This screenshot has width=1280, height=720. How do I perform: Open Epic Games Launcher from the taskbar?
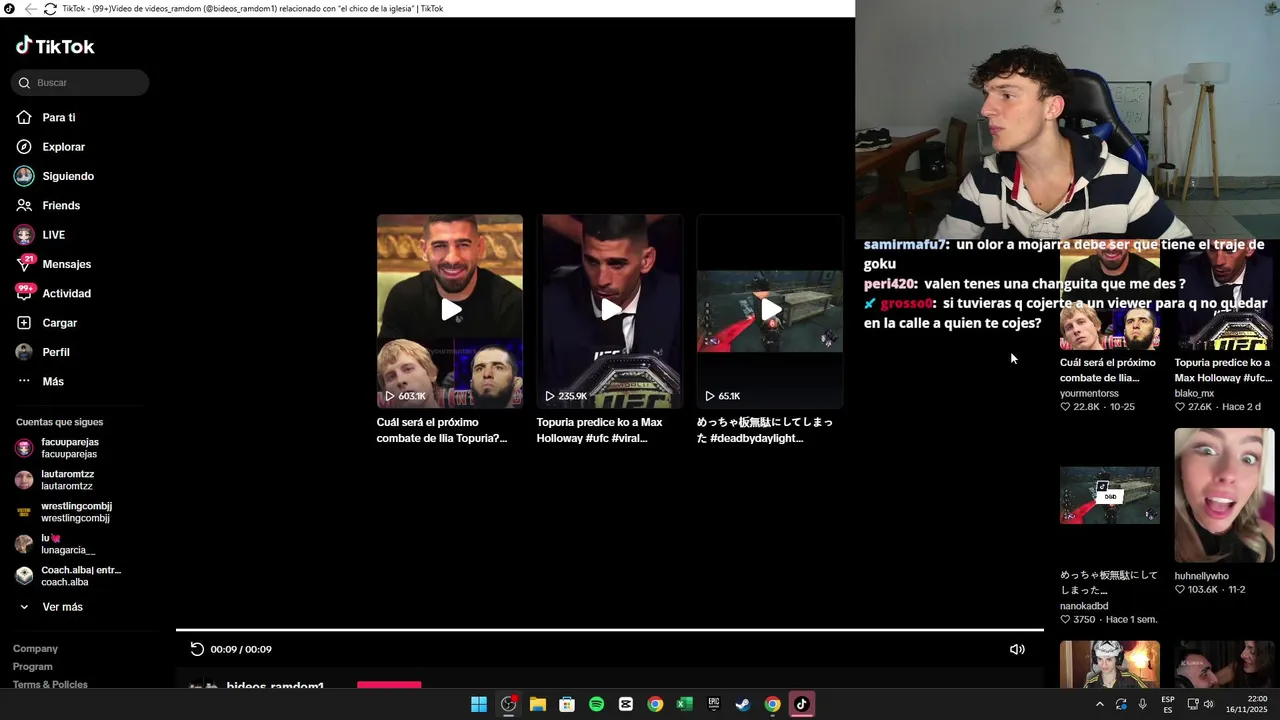(714, 704)
